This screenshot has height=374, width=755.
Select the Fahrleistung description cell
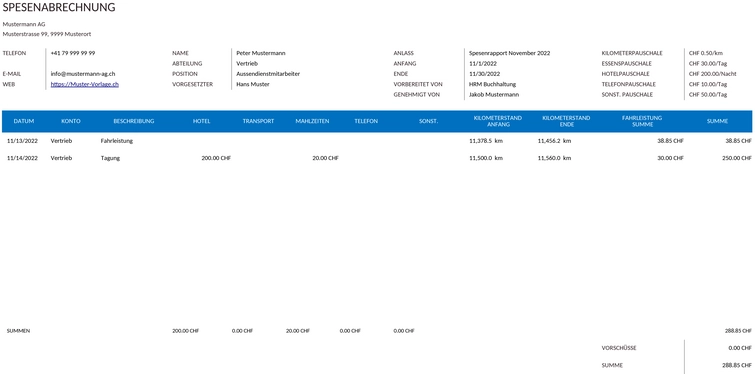pyautogui.click(x=117, y=141)
